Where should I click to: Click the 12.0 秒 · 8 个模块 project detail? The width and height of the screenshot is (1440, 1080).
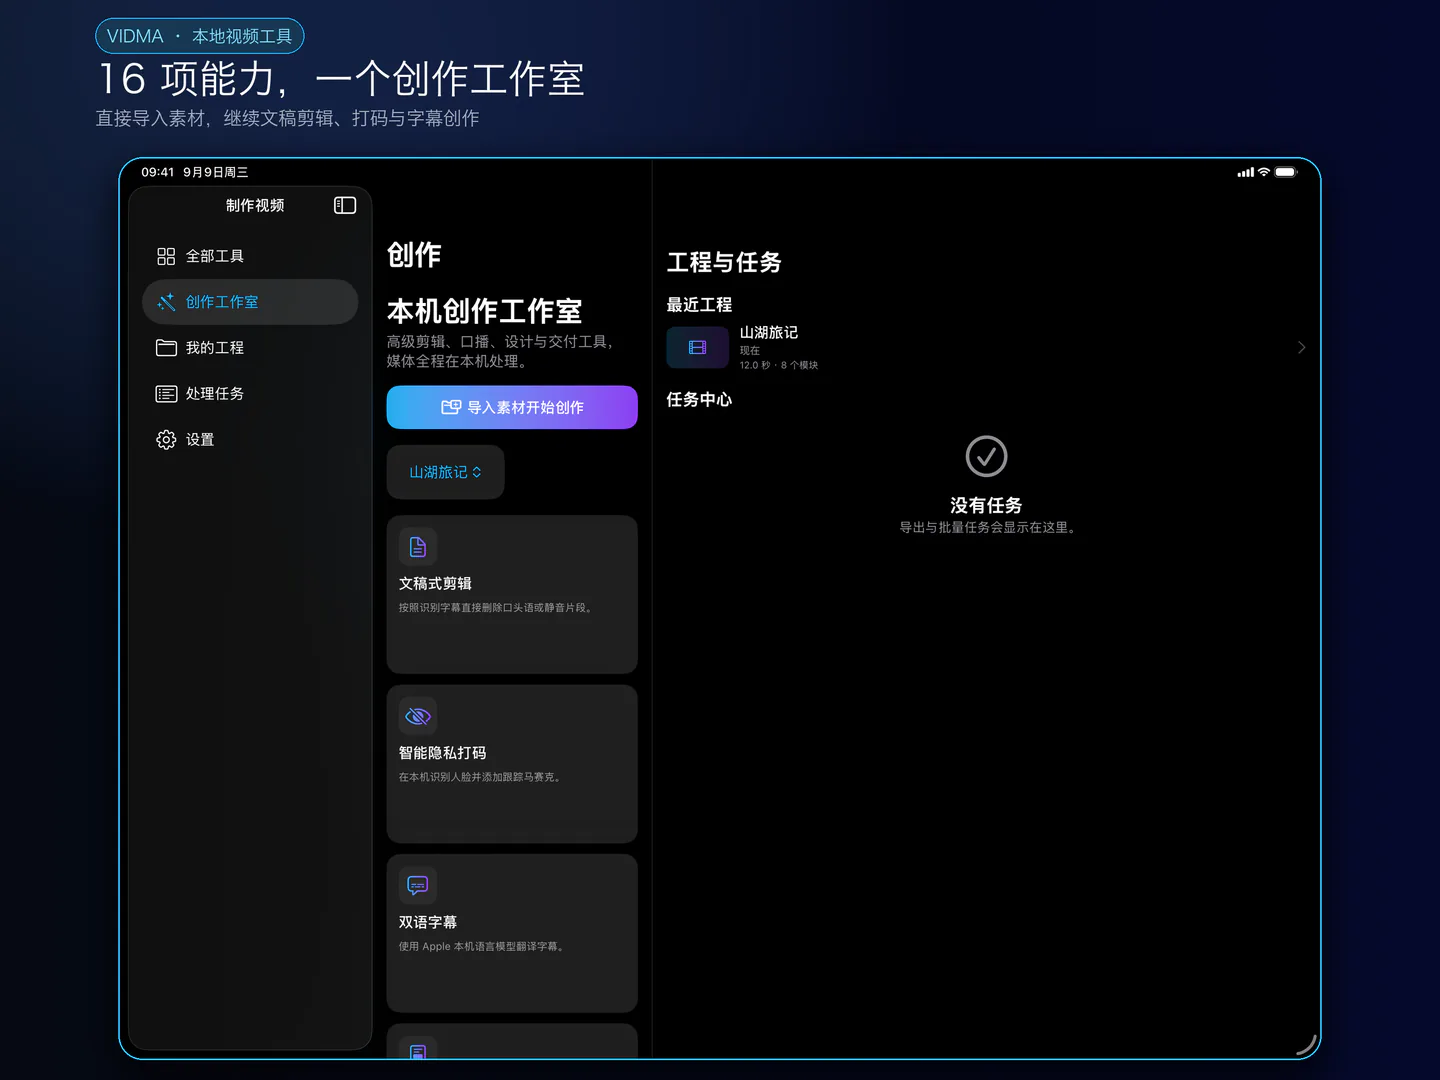click(x=779, y=365)
